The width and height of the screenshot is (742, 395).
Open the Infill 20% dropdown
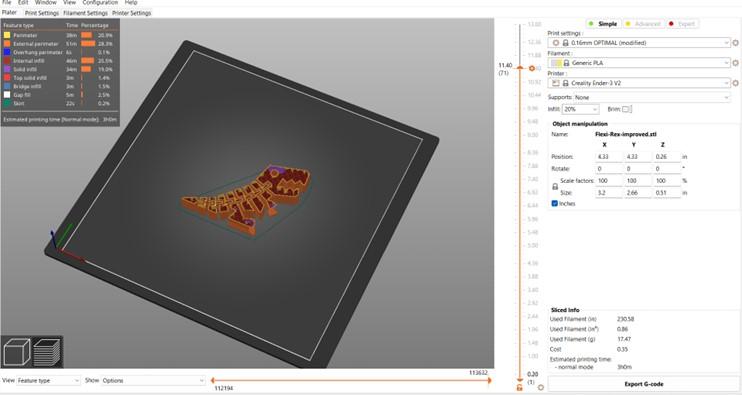point(581,109)
